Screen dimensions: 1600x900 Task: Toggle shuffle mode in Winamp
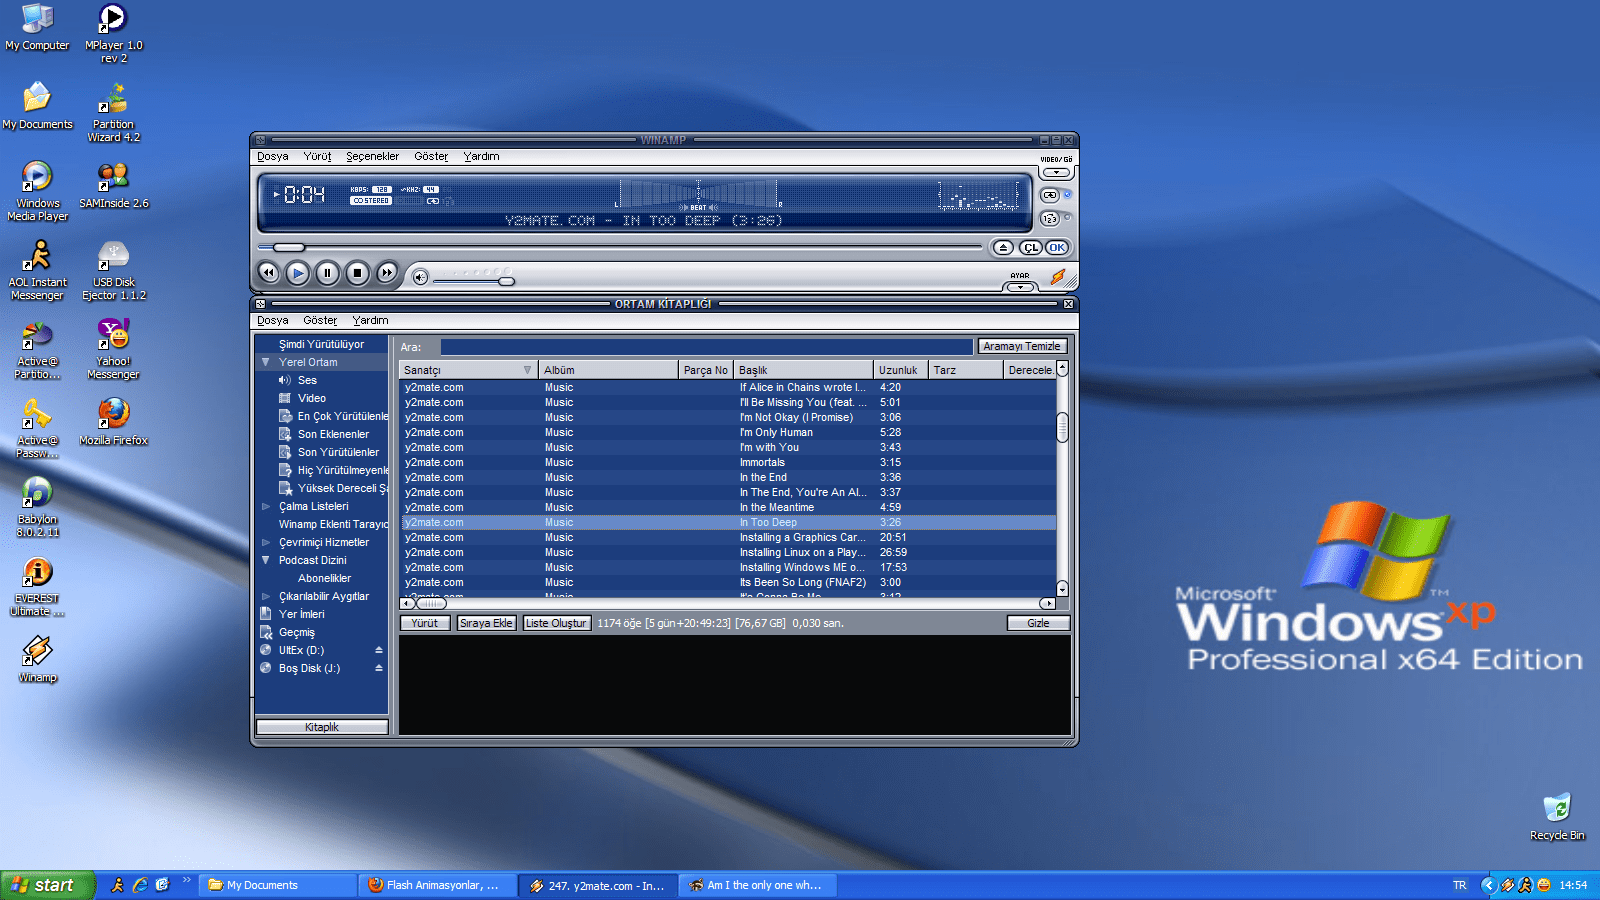(x=1050, y=218)
